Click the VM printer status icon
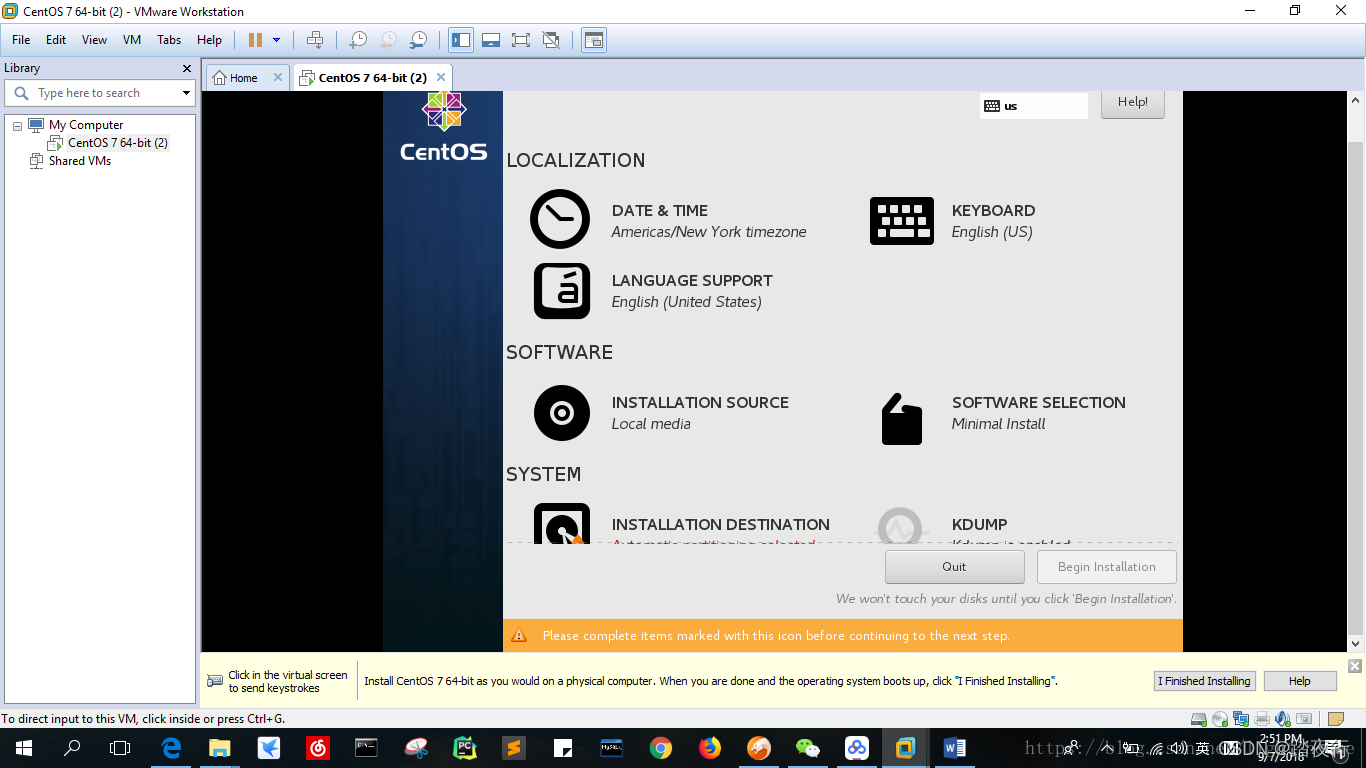The width and height of the screenshot is (1366, 768). tap(1262, 719)
